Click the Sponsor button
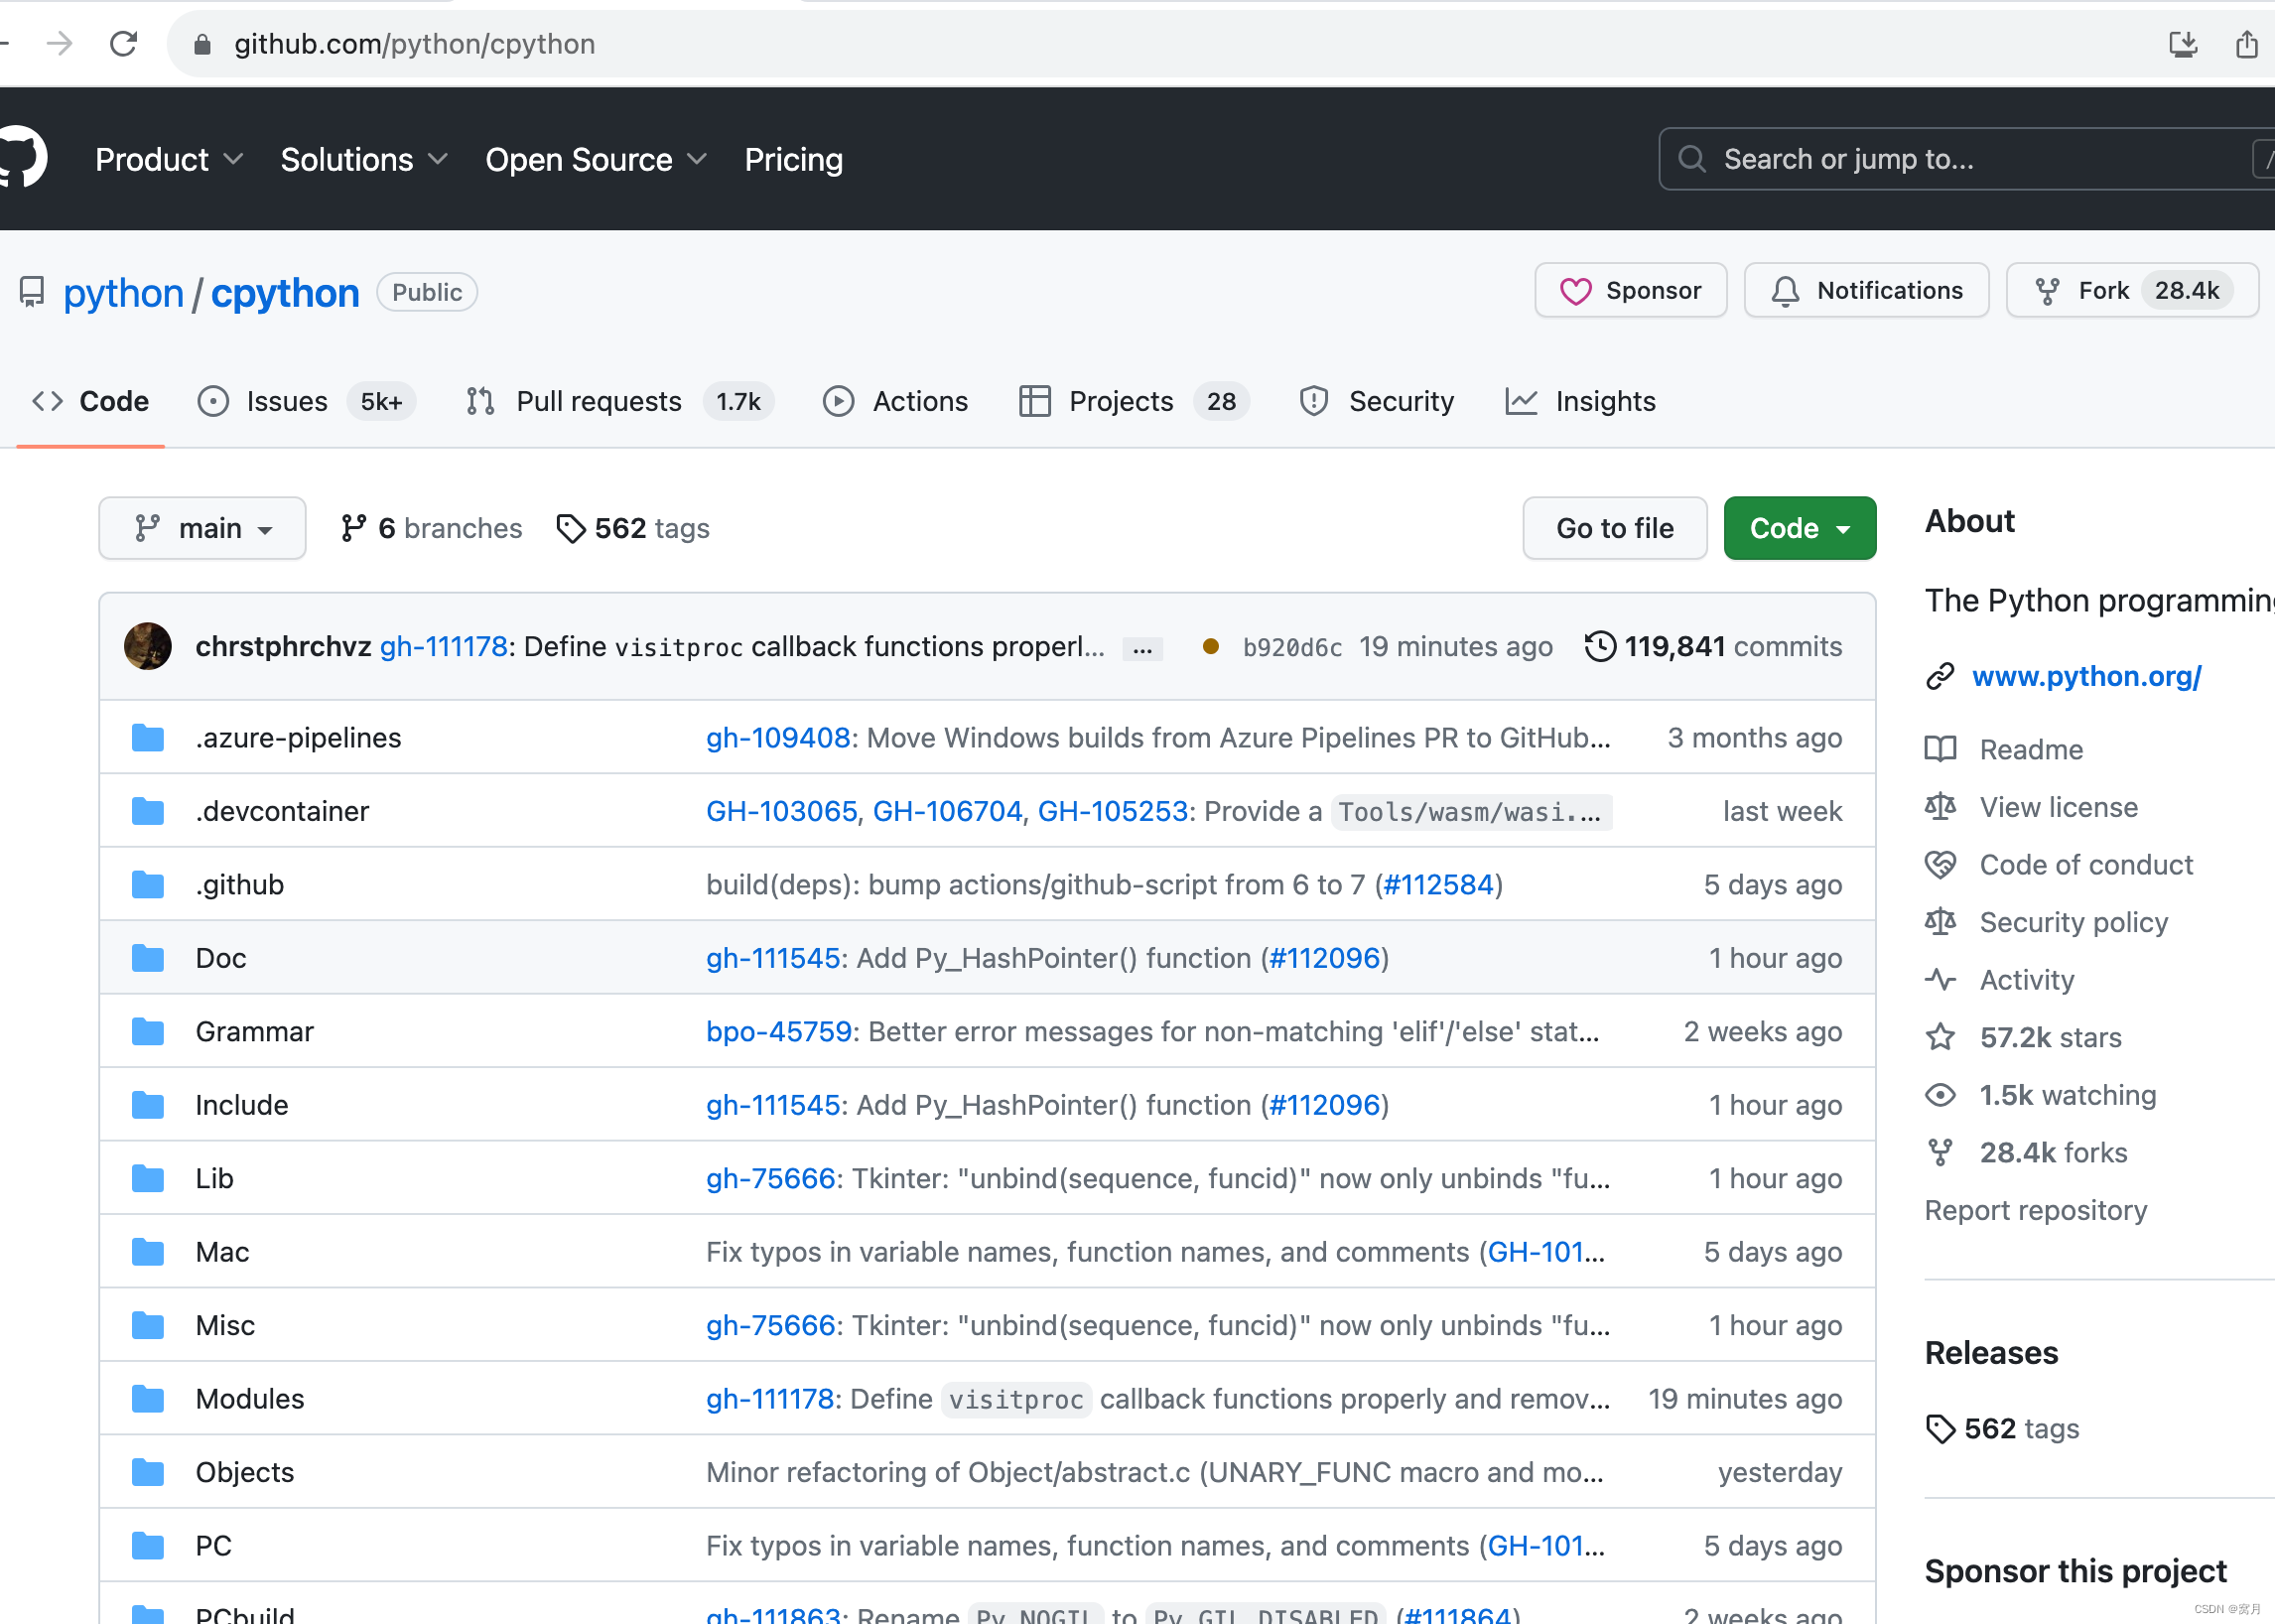 (1630, 291)
